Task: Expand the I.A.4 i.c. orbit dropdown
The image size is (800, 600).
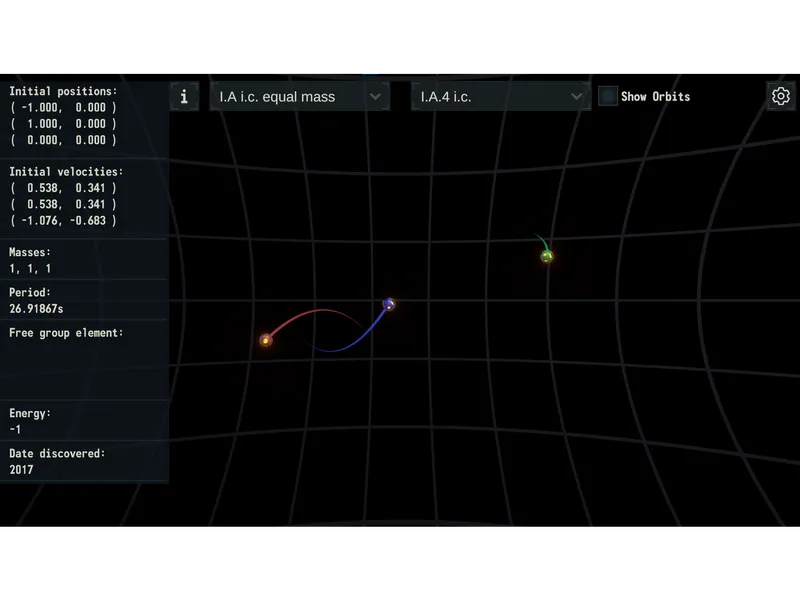Action: pos(501,96)
